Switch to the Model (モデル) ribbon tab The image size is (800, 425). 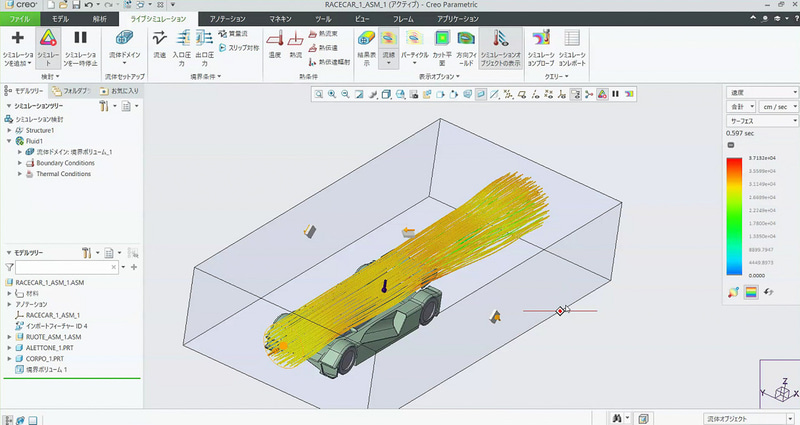tap(60, 19)
